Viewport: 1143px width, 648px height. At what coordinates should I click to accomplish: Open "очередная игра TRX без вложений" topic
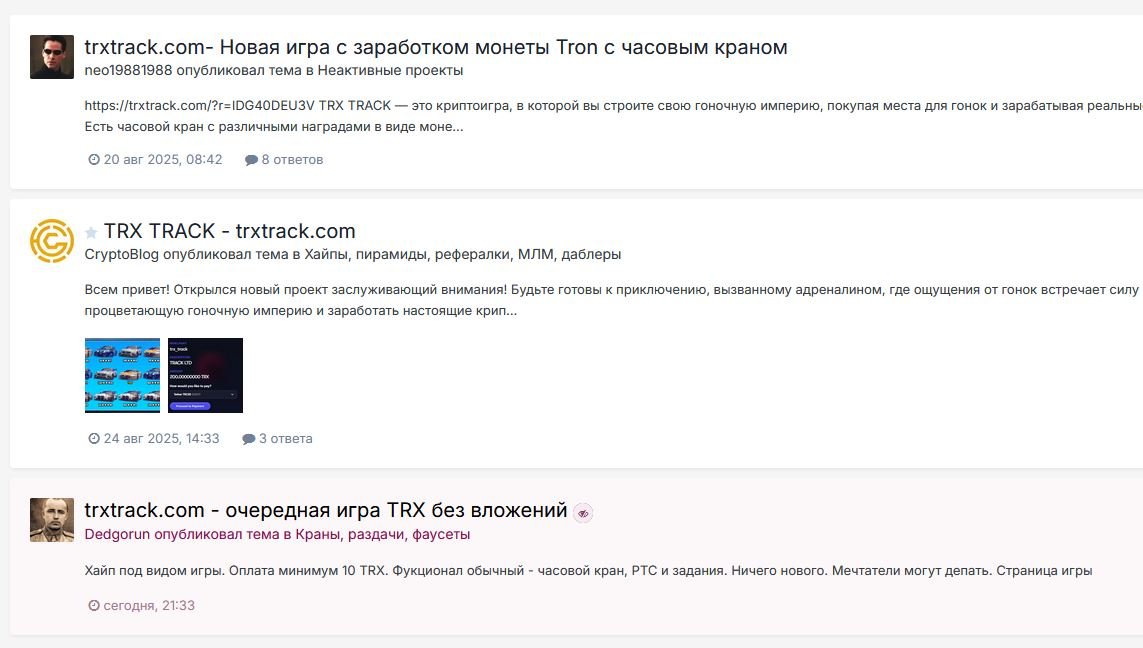pyautogui.click(x=325, y=510)
